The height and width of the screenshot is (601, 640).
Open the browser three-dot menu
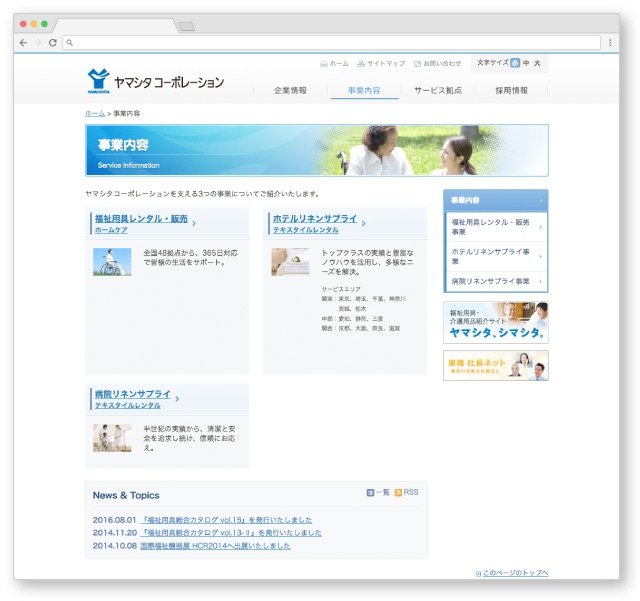click(610, 42)
